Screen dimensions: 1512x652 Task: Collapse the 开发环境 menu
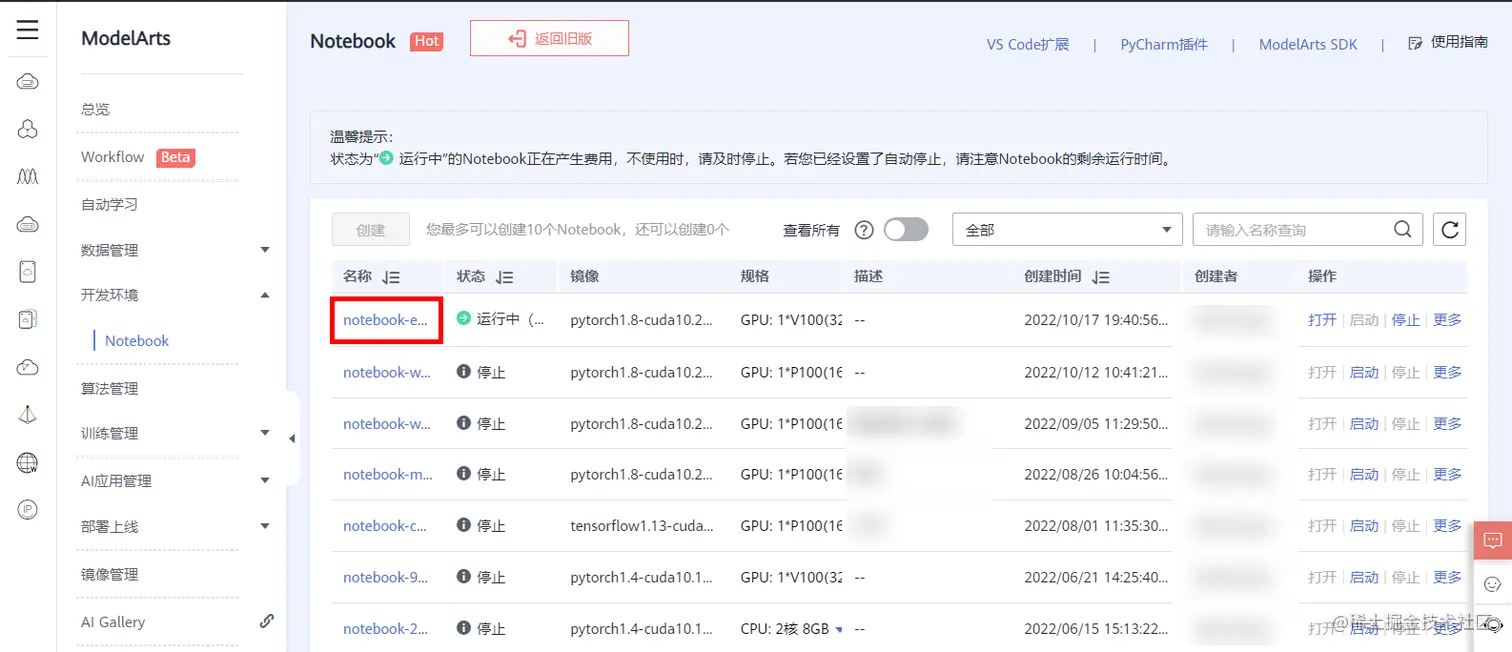[265, 295]
